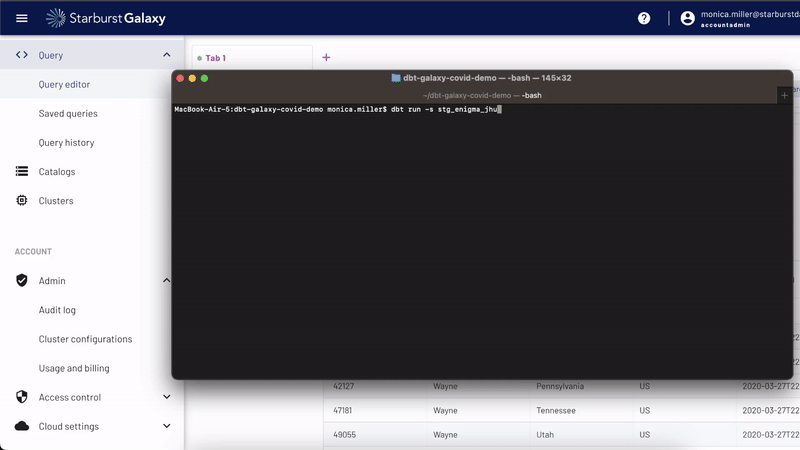This screenshot has width=800, height=450.
Task: Open the hamburger navigation menu
Action: click(x=21, y=18)
